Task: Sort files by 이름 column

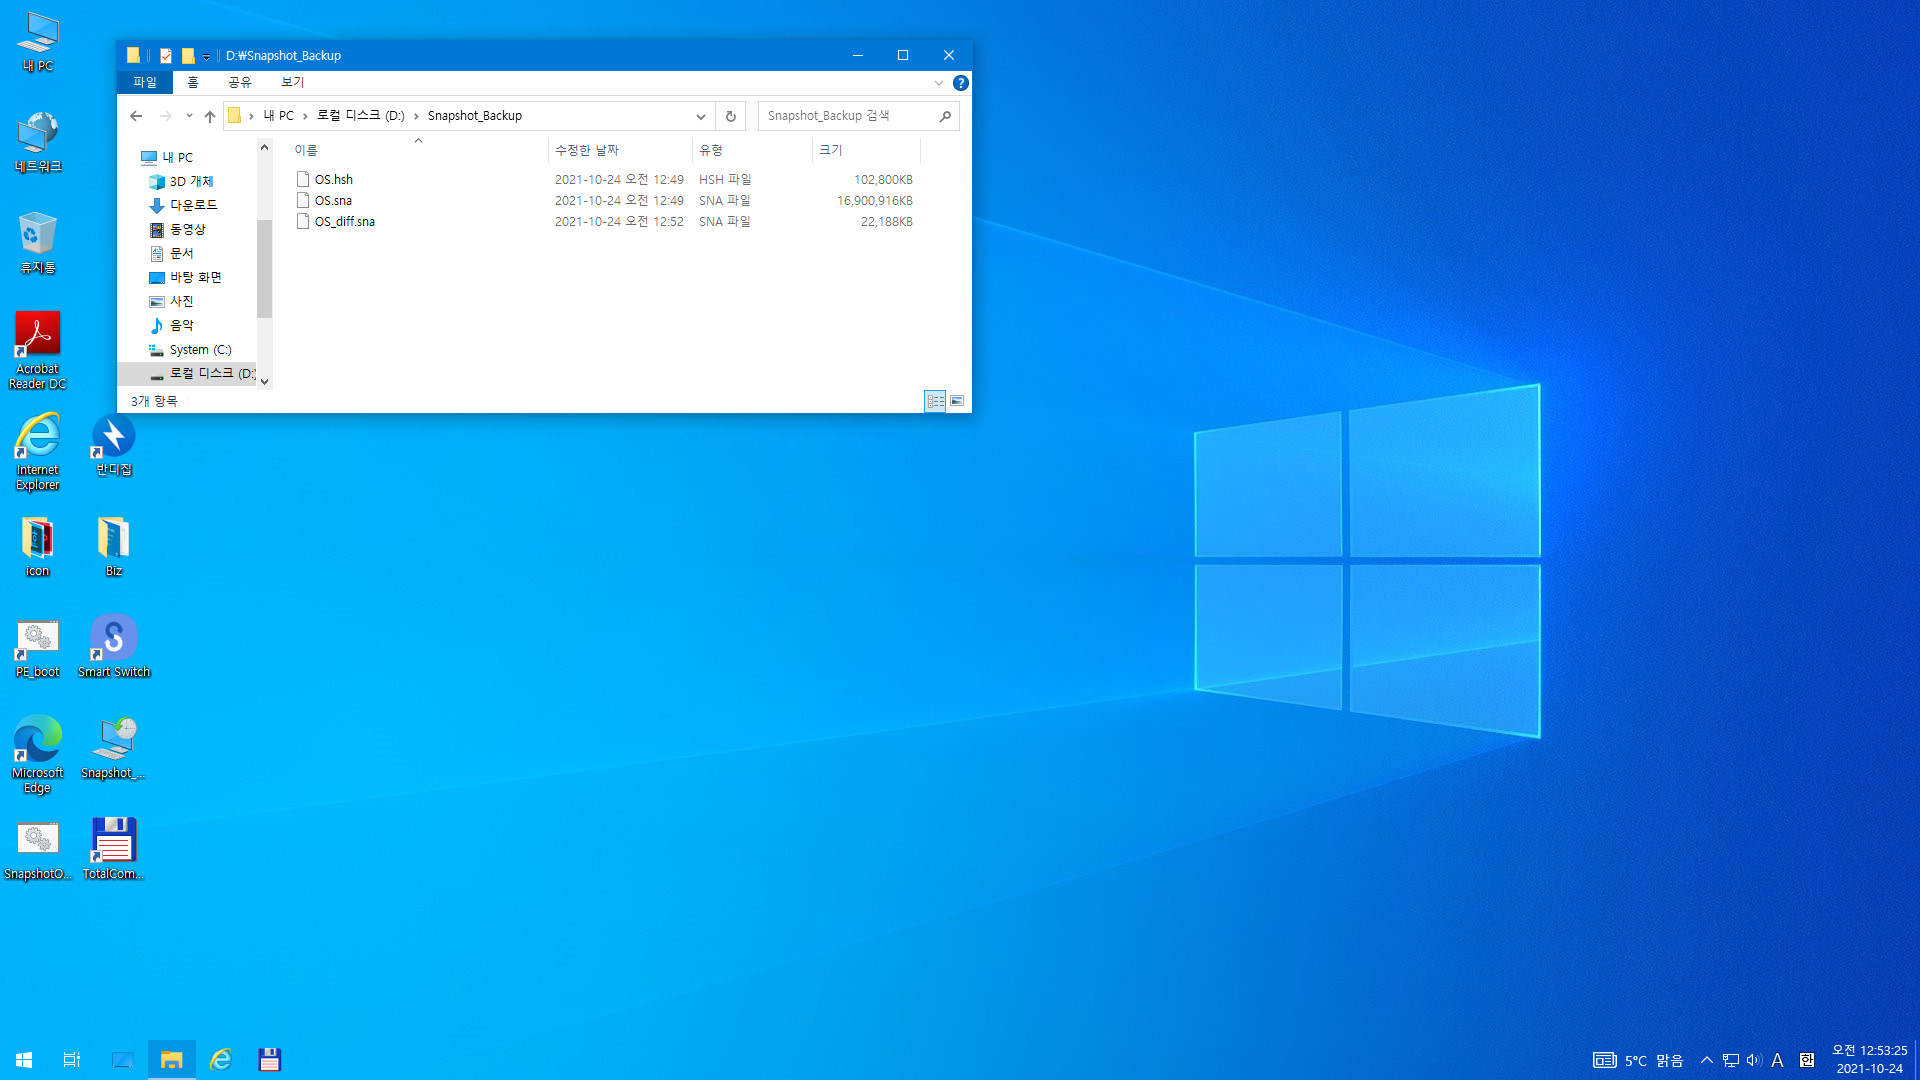Action: [x=418, y=150]
